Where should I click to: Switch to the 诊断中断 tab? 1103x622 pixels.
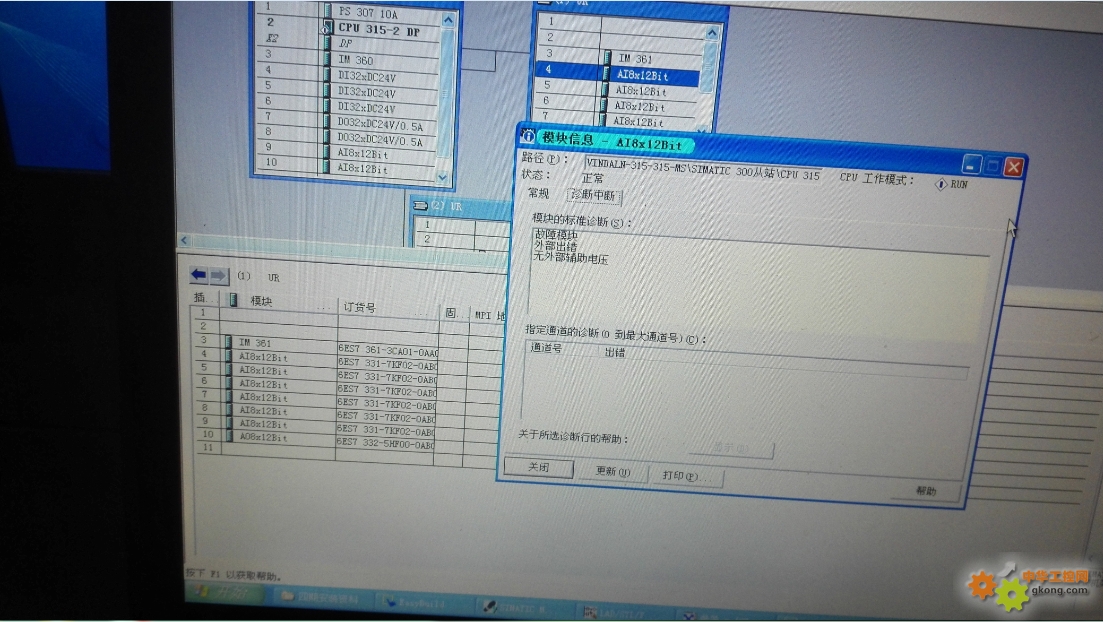pyautogui.click(x=594, y=195)
